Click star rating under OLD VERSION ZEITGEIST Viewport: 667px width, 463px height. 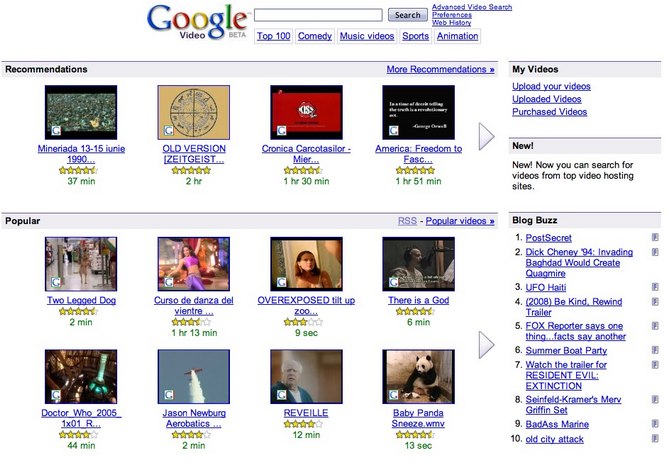coord(191,171)
